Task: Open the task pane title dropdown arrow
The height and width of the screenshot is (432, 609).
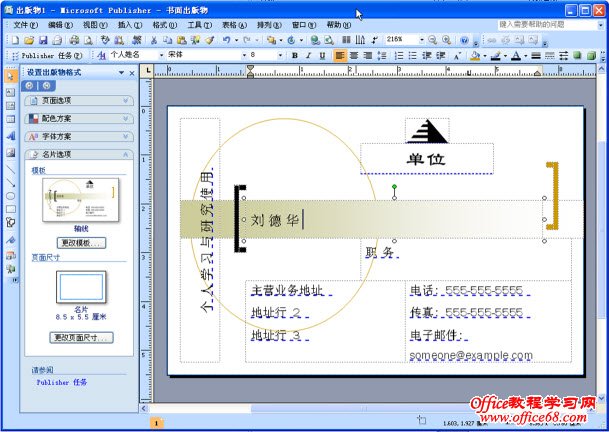Action: click(122, 73)
